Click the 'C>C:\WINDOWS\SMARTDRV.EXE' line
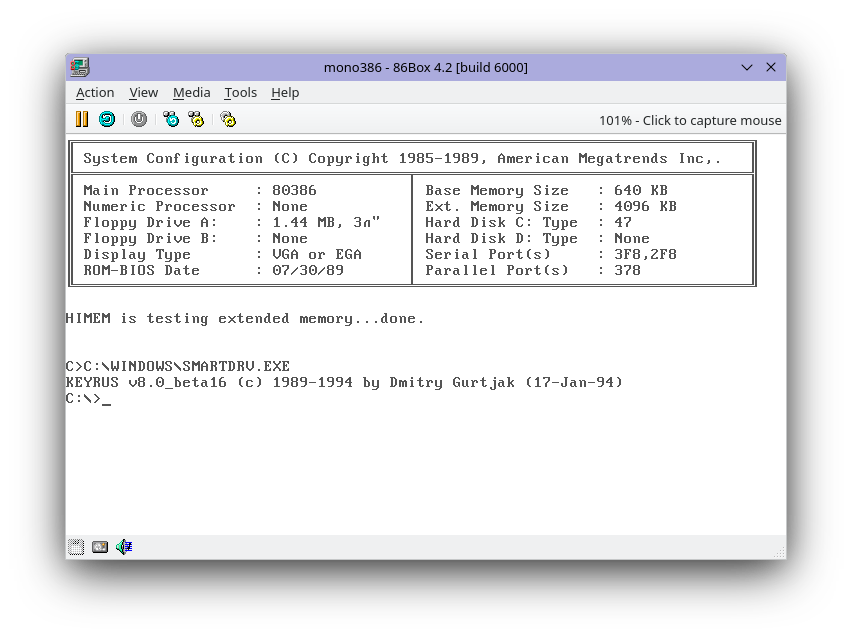The image size is (853, 638). pyautogui.click(x=177, y=367)
